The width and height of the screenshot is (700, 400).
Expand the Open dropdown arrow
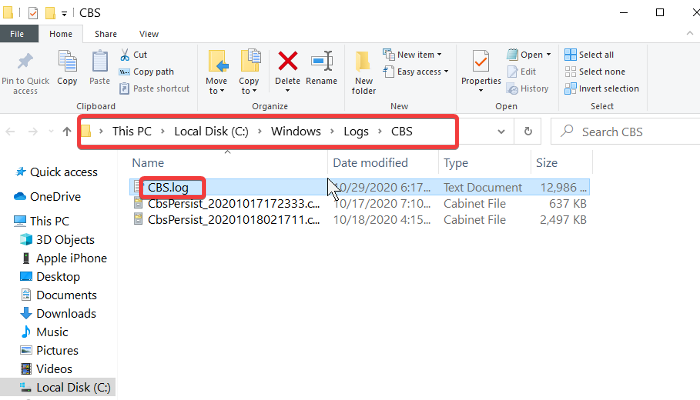[x=549, y=54]
